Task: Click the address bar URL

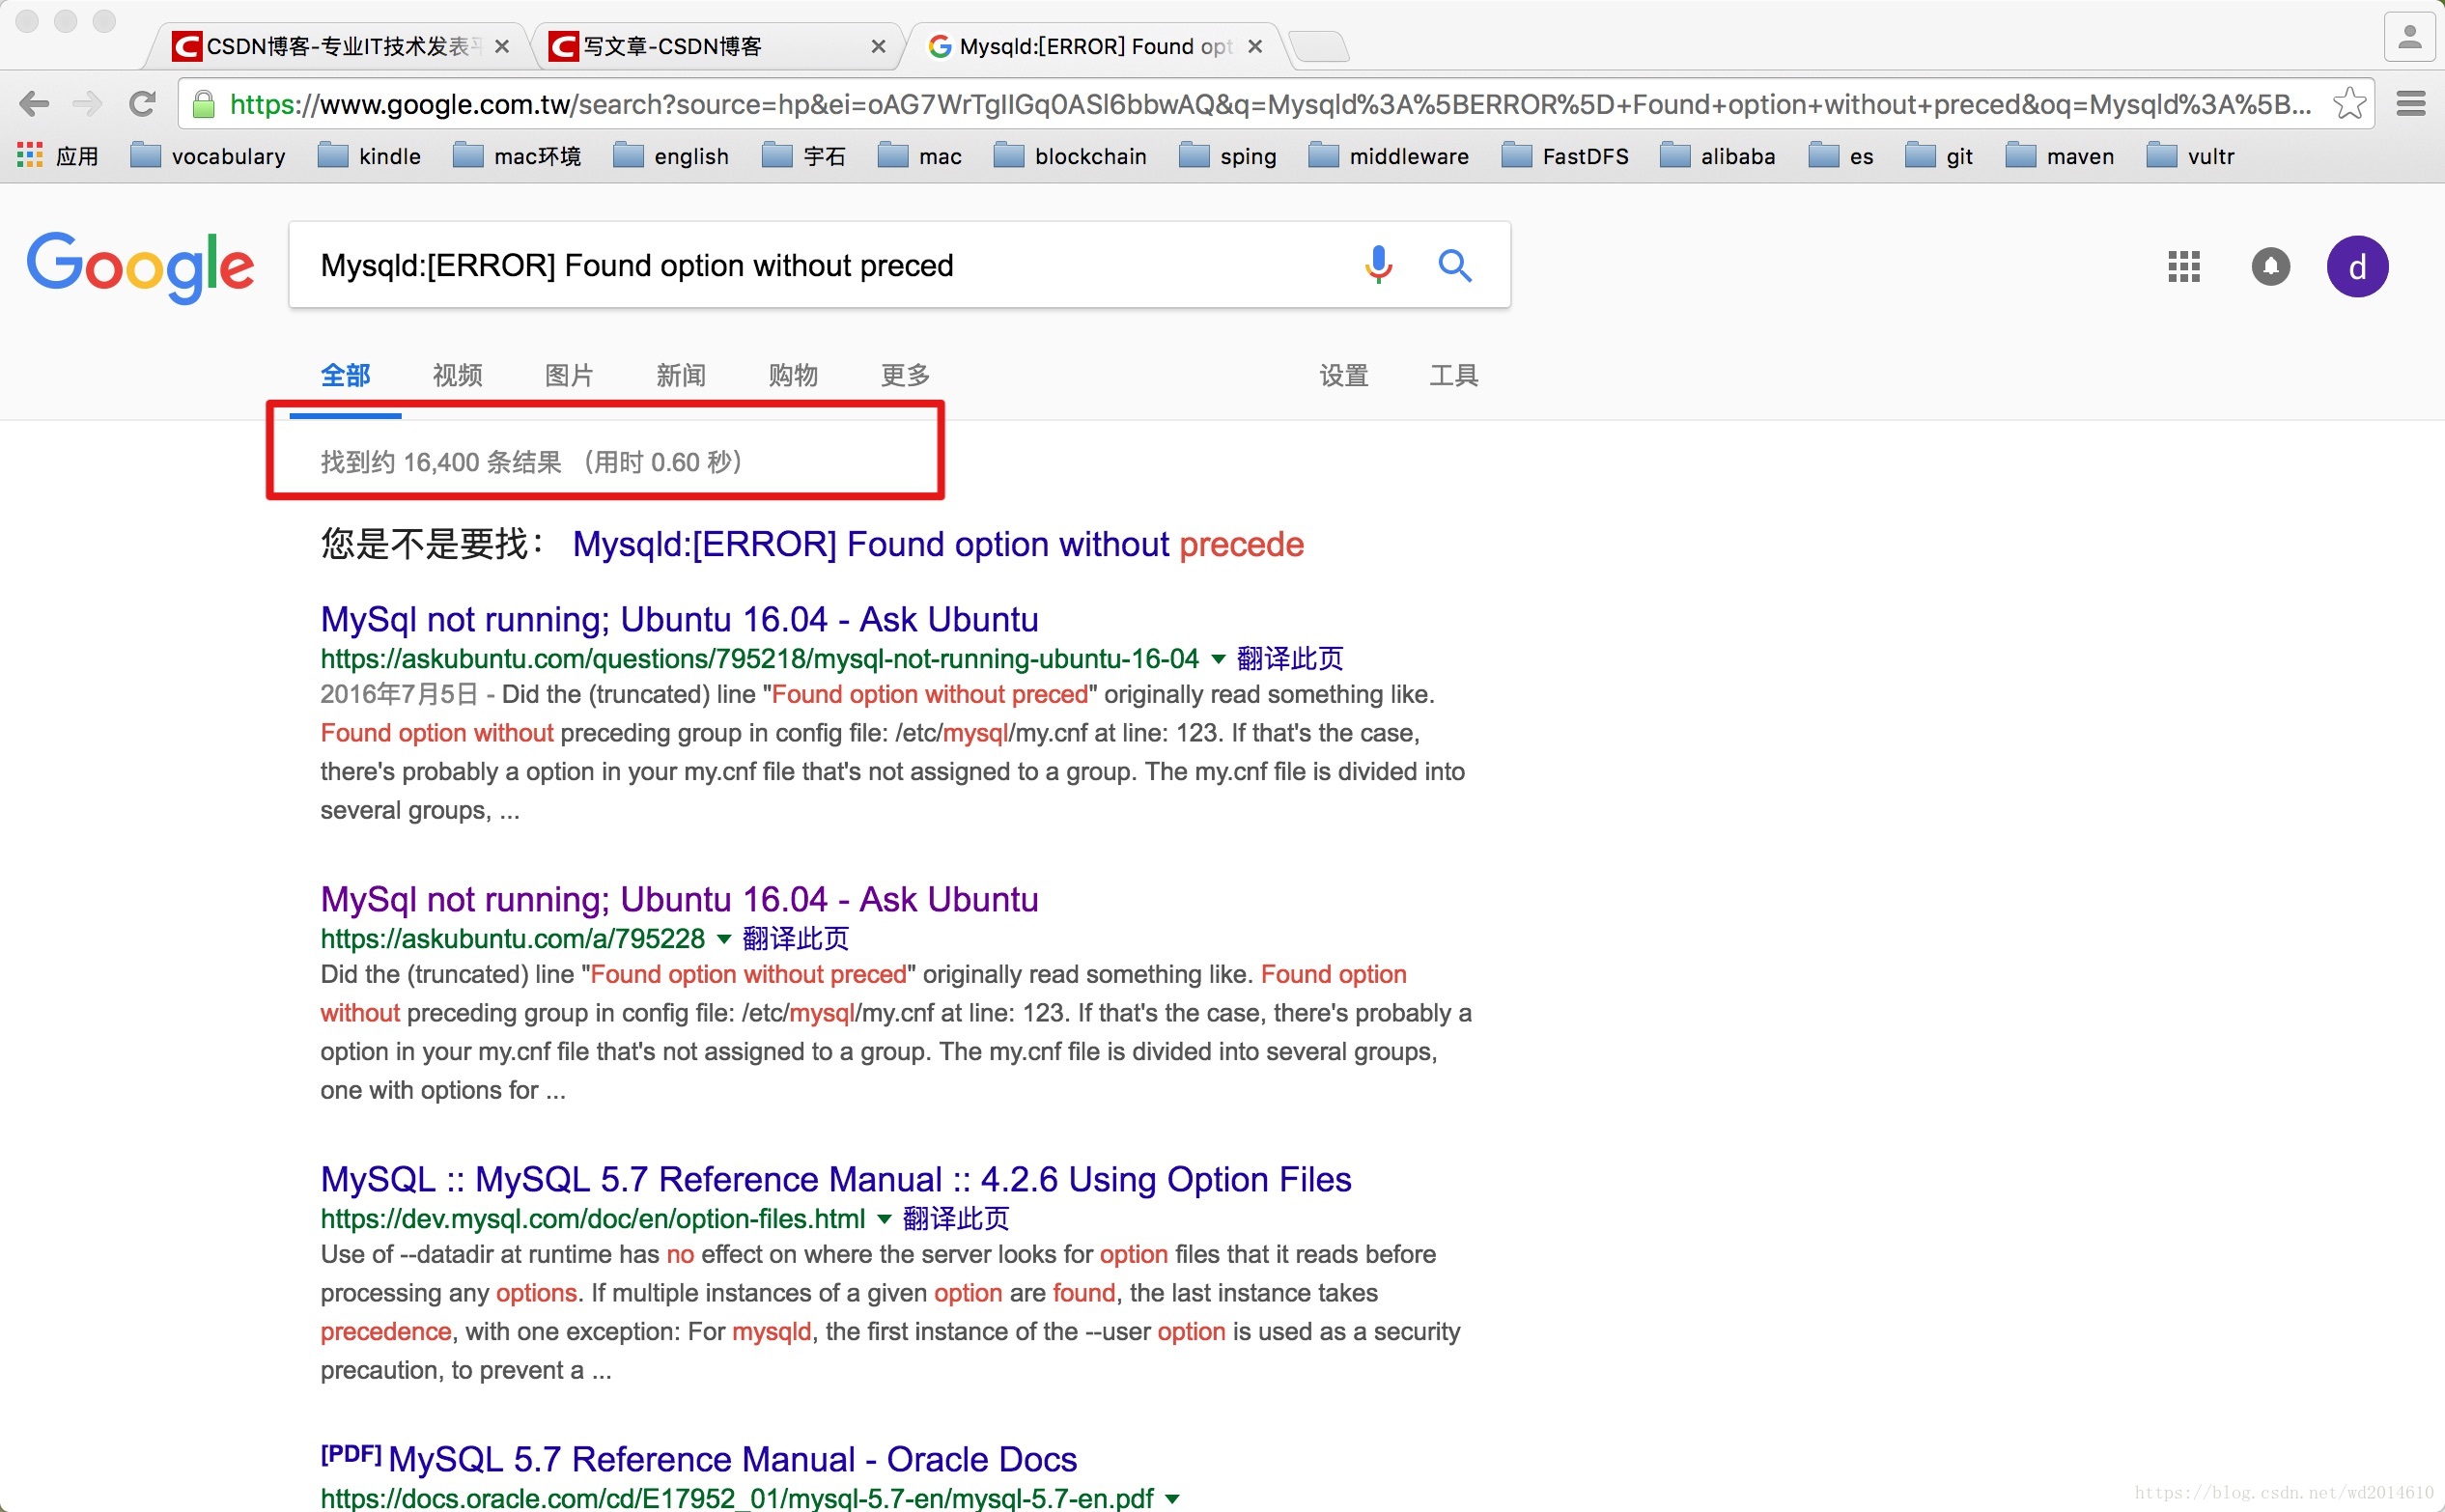Action: coord(1270,104)
